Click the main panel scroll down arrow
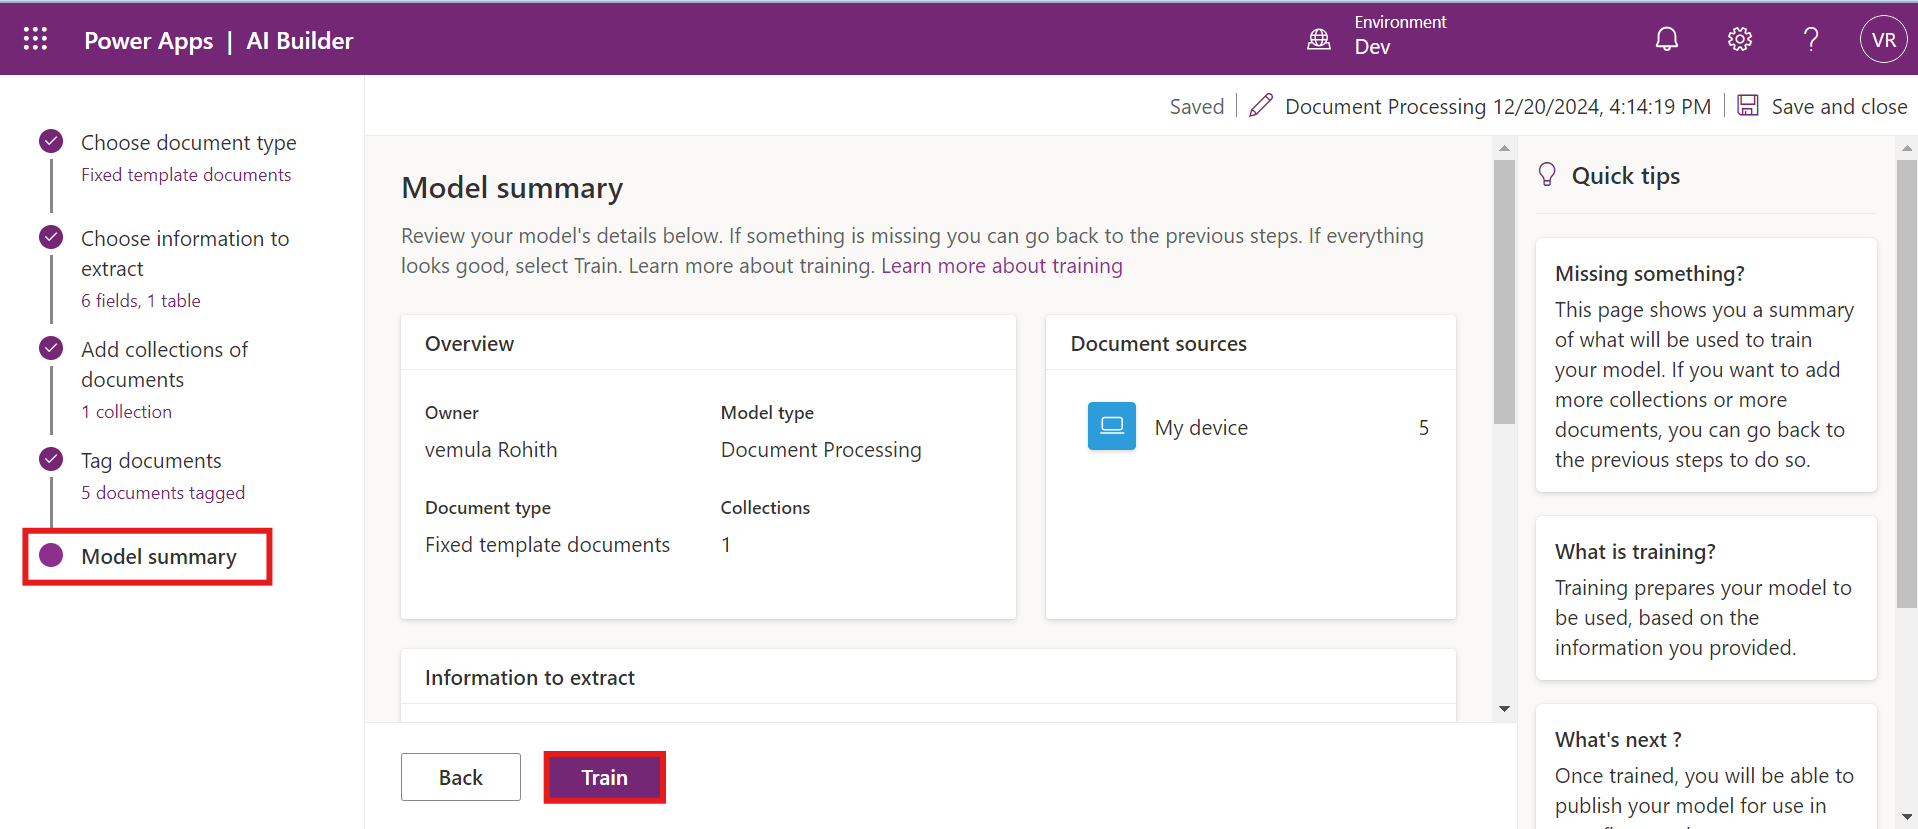This screenshot has width=1918, height=829. (x=1504, y=709)
